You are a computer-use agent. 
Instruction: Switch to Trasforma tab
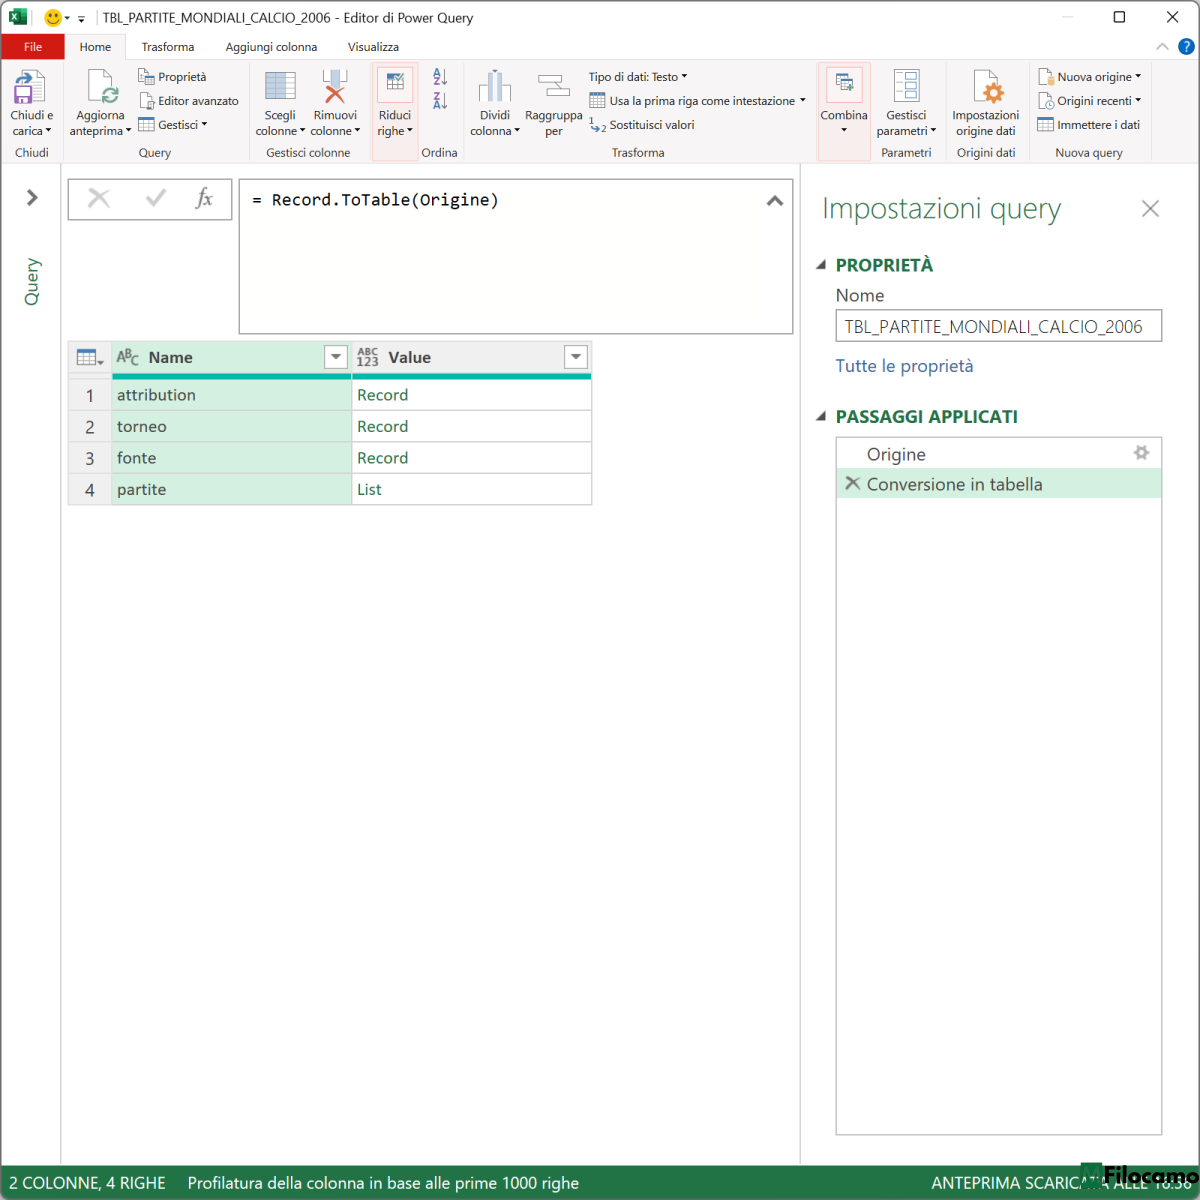pyautogui.click(x=168, y=47)
